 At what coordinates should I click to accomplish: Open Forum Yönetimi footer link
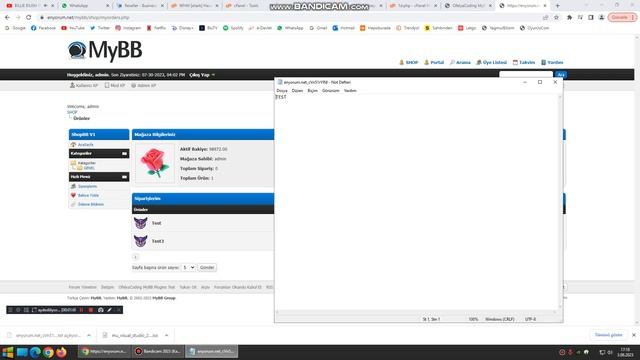click(x=82, y=287)
